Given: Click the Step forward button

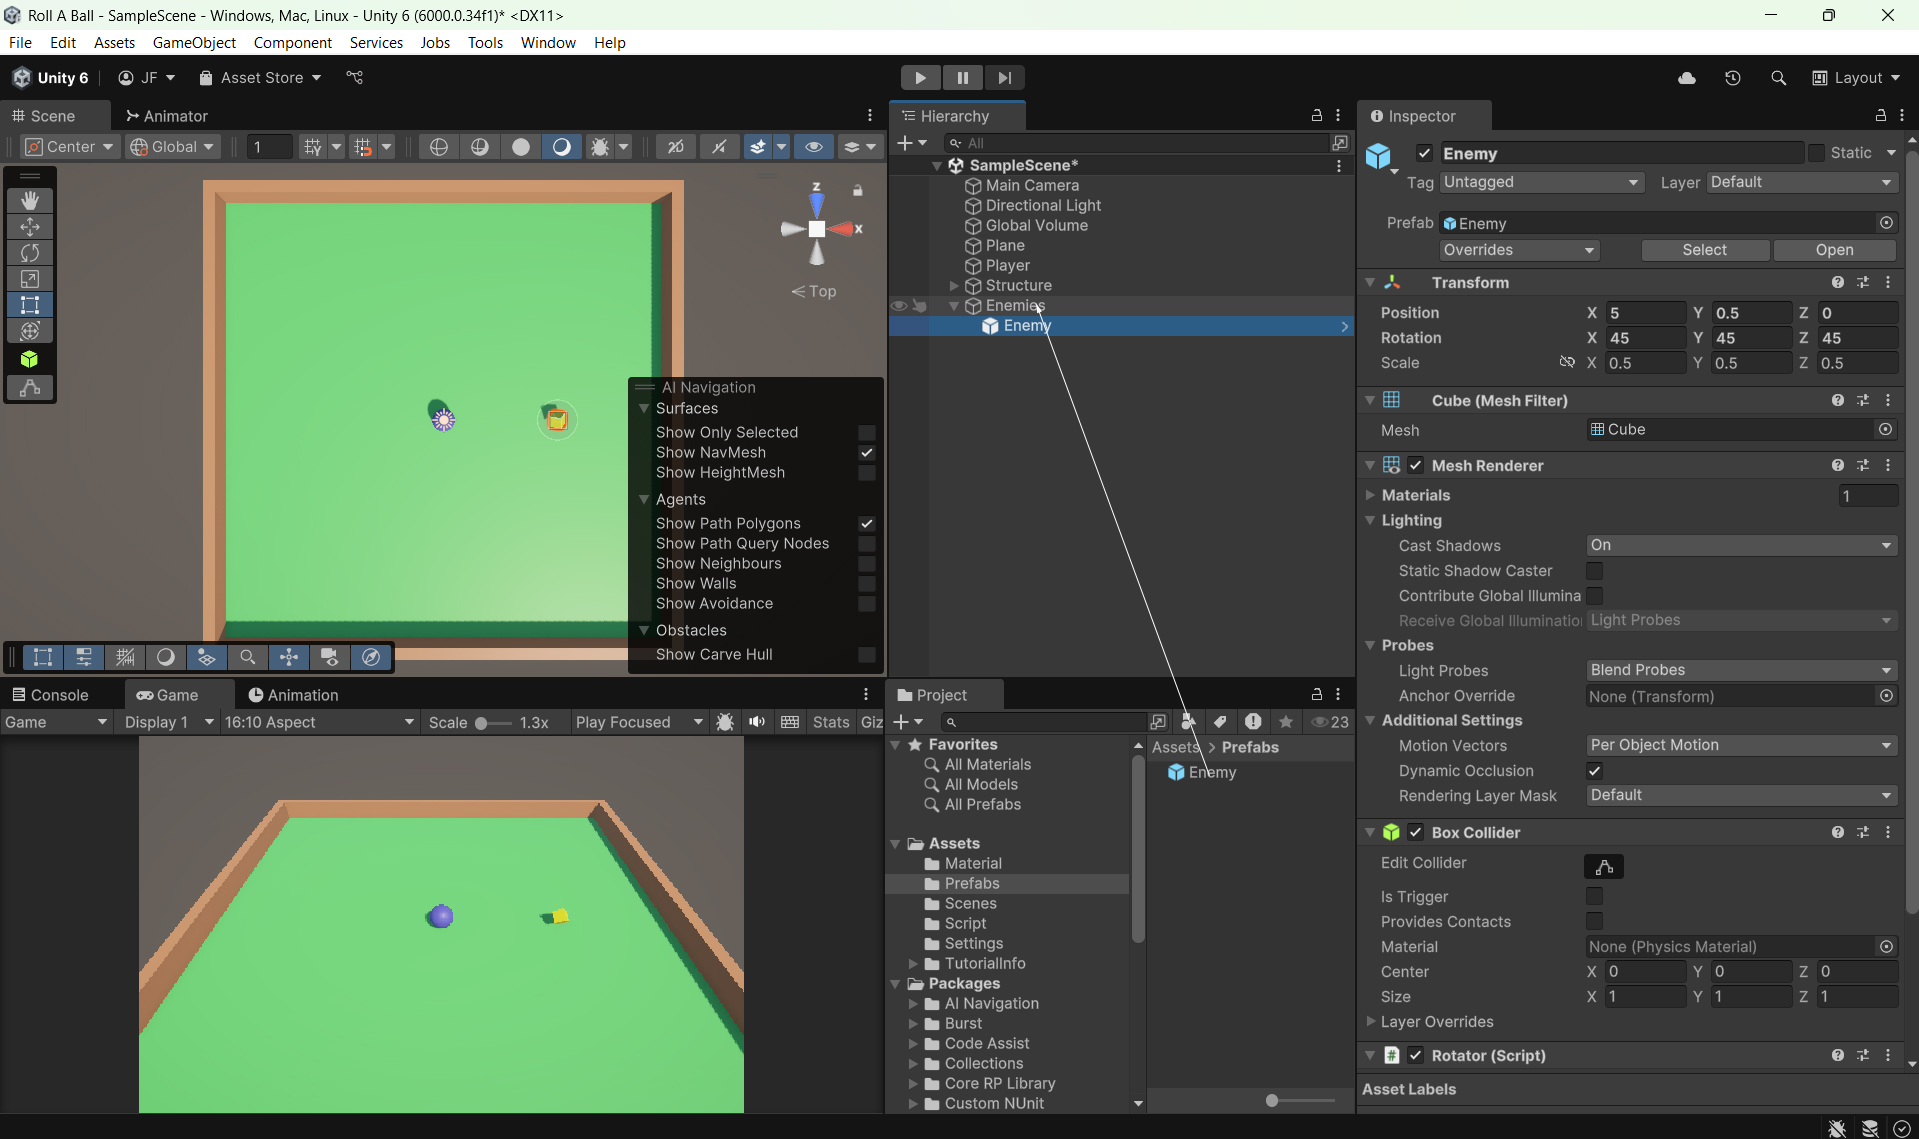Looking at the screenshot, I should pyautogui.click(x=1004, y=78).
